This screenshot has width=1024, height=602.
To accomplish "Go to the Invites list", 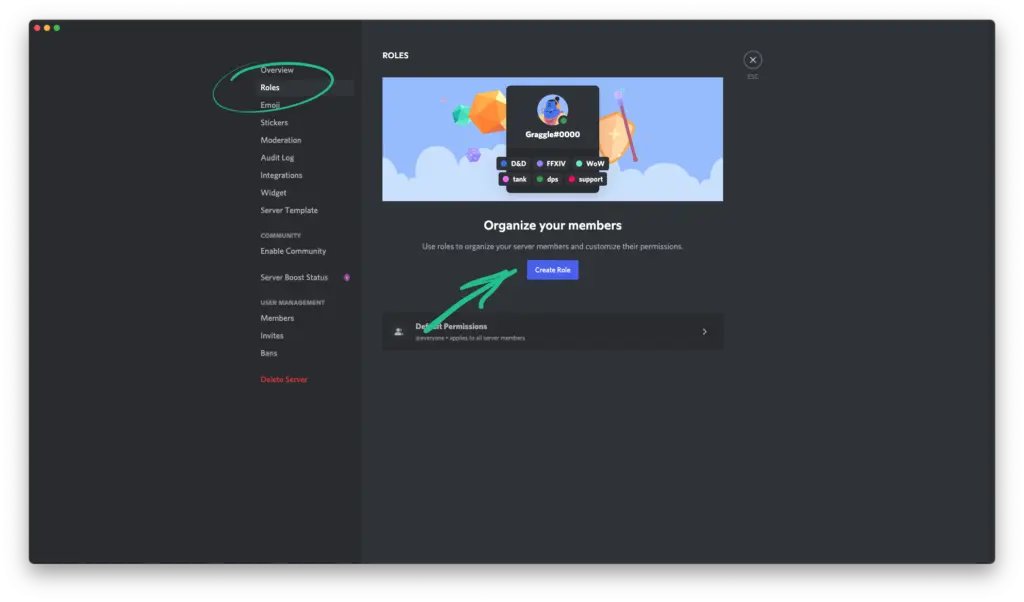I will [x=272, y=336].
